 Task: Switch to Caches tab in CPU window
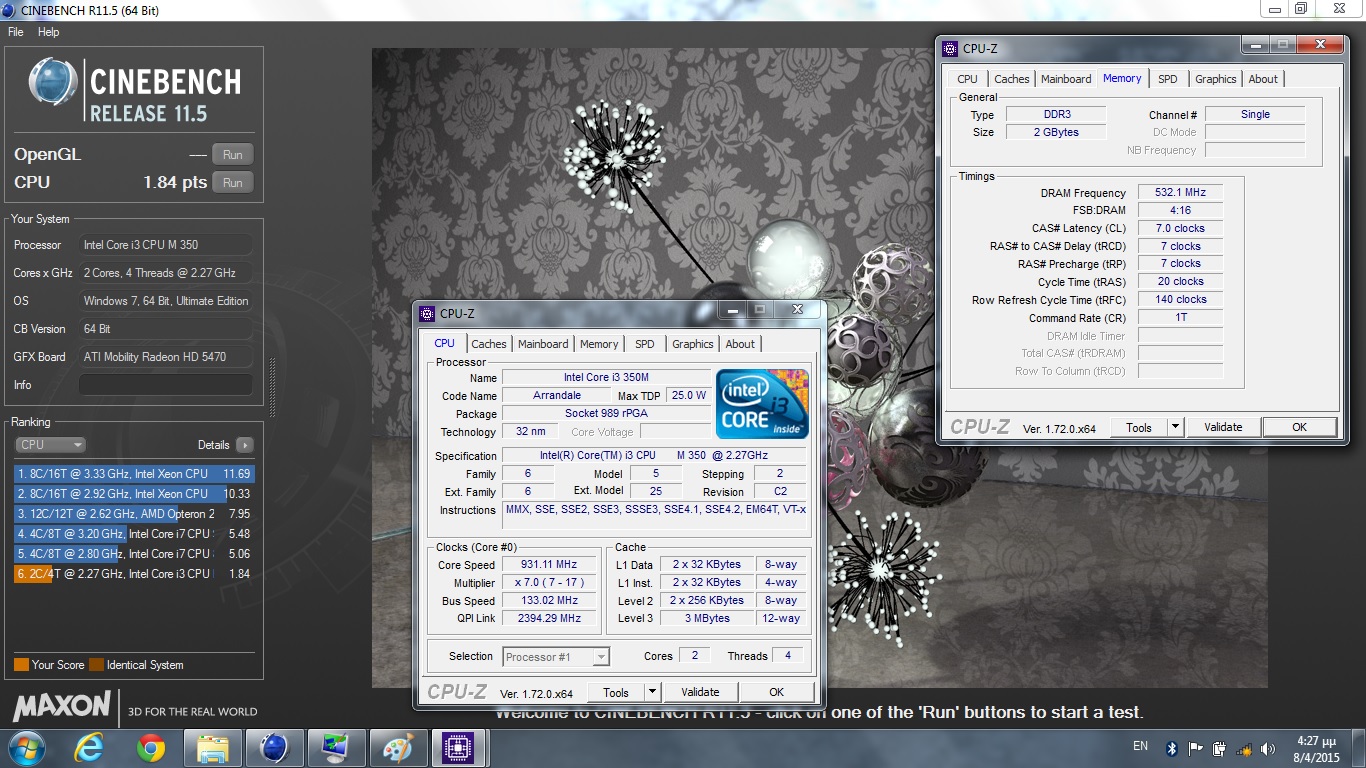point(489,344)
